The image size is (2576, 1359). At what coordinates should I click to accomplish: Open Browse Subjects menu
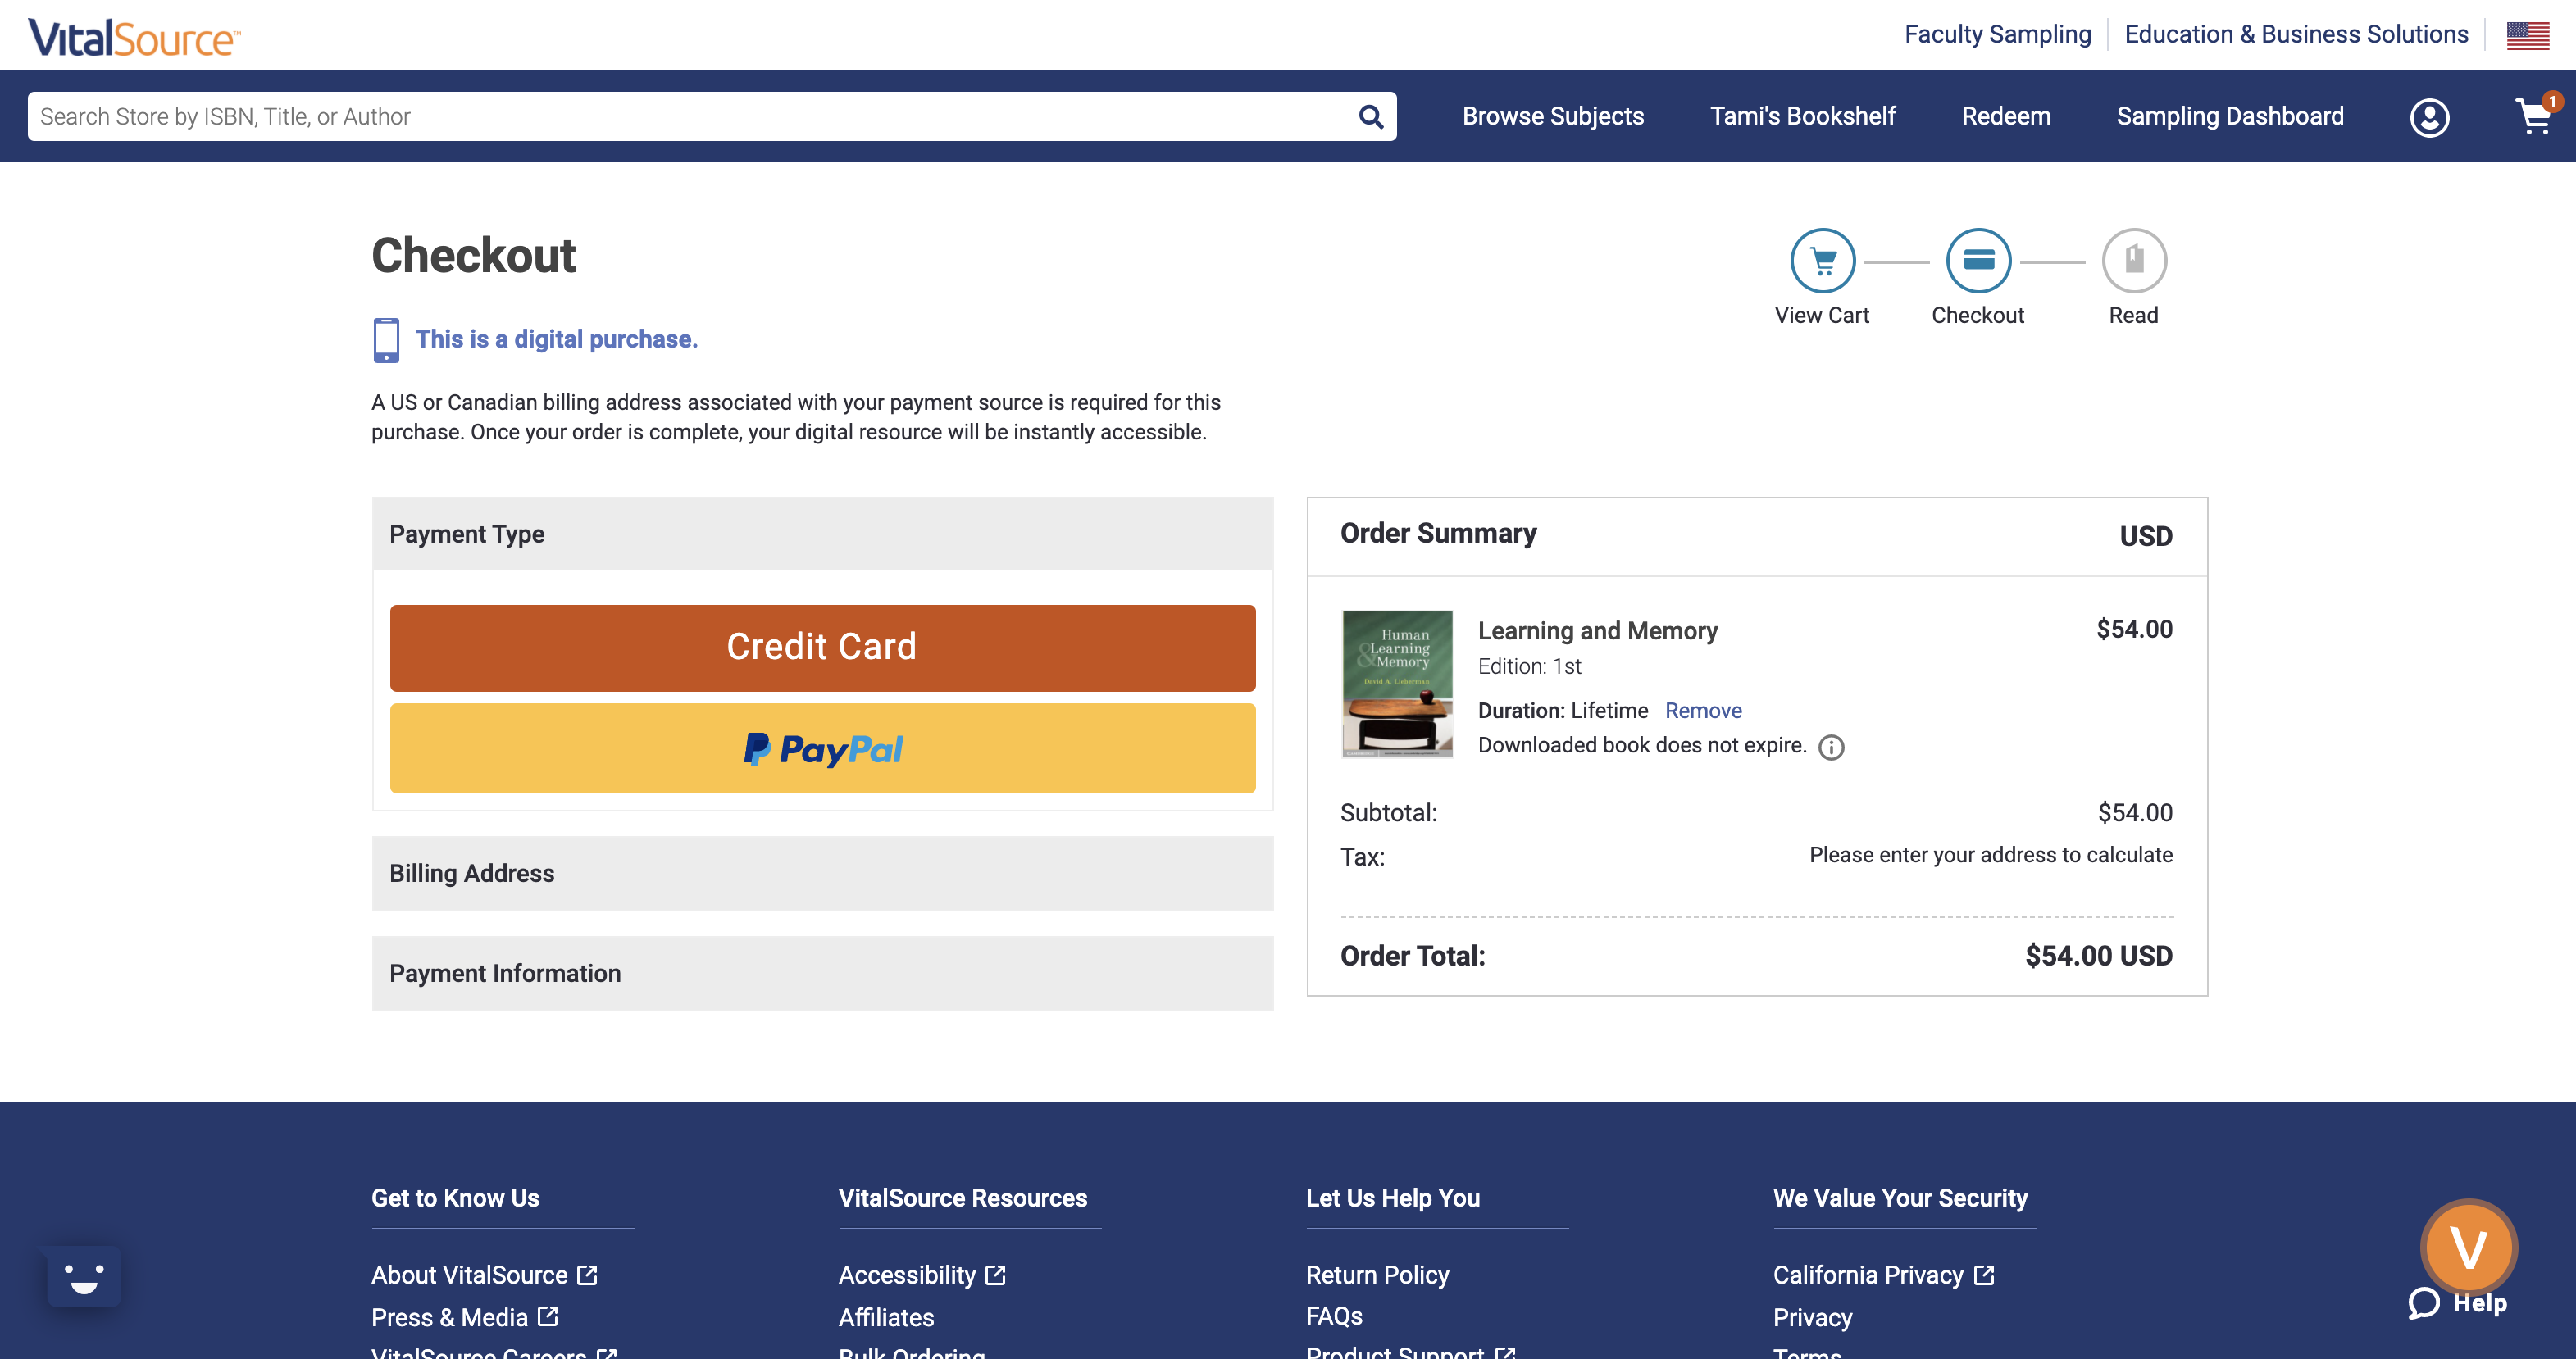click(1553, 116)
